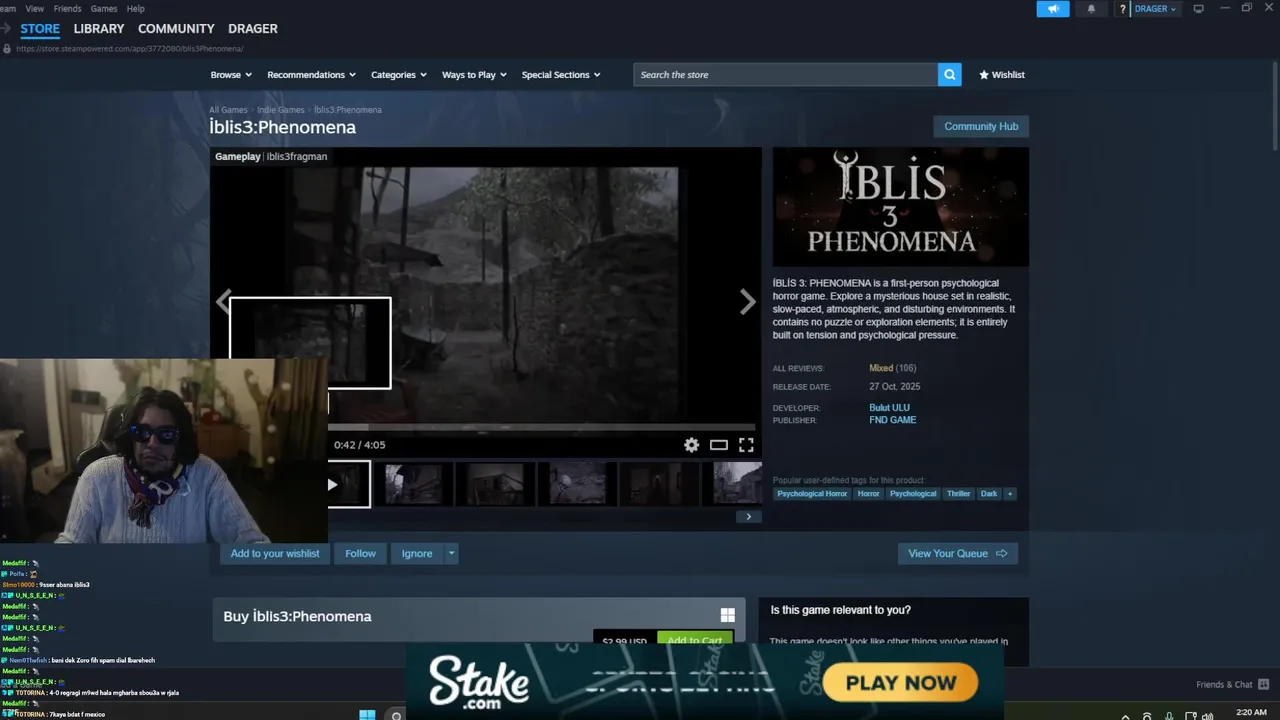Image resolution: width=1280 pixels, height=720 pixels.
Task: Open Steam help question mark
Action: tap(1123, 9)
